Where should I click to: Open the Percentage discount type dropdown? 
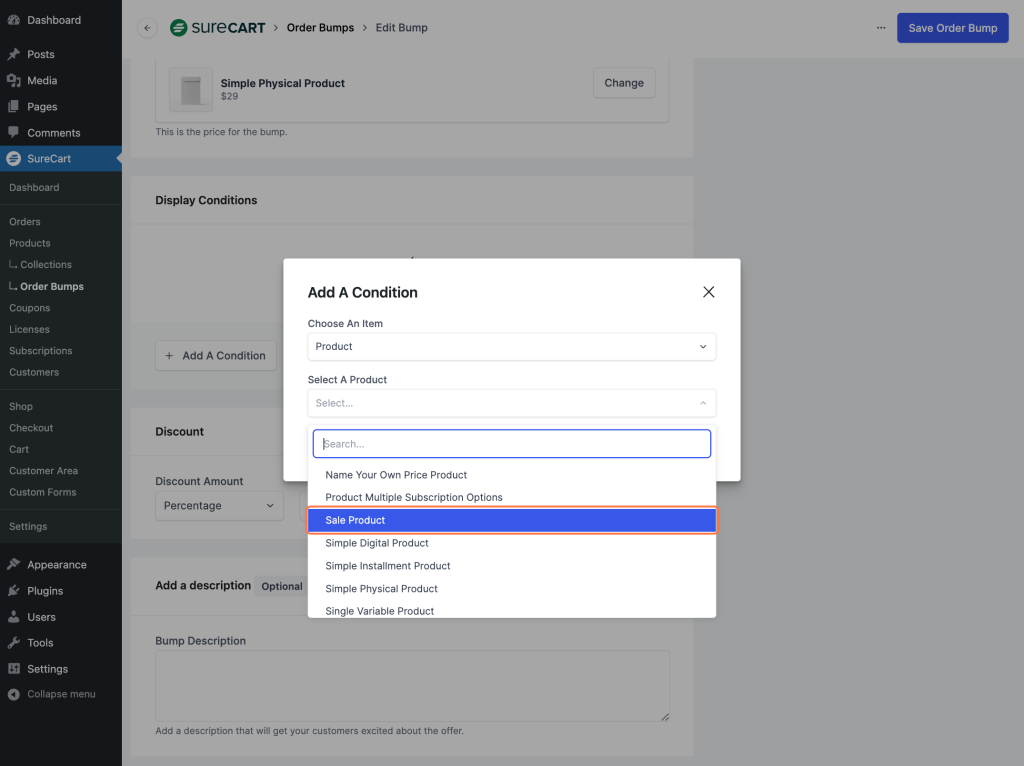point(219,506)
